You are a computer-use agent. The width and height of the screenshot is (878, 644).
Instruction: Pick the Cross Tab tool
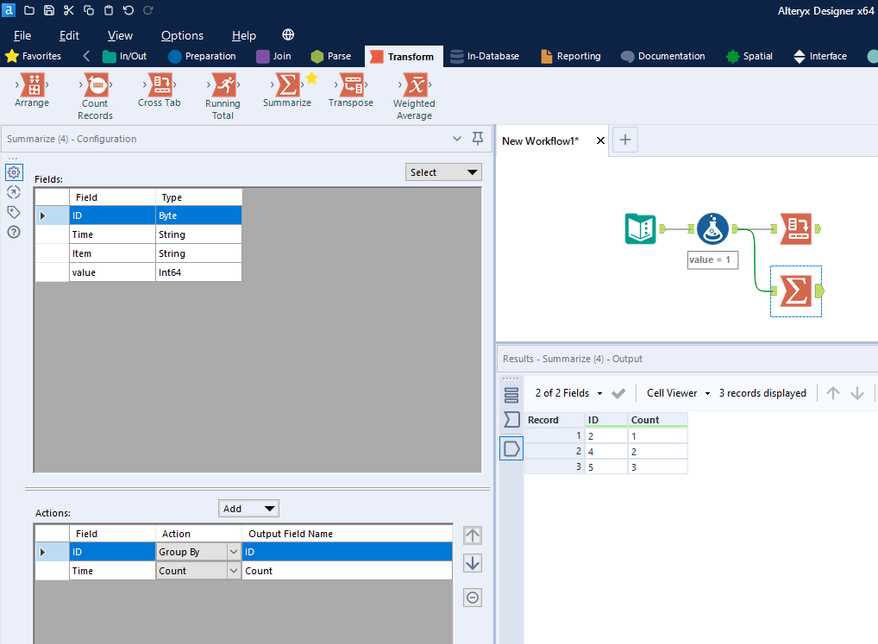pyautogui.click(x=159, y=86)
